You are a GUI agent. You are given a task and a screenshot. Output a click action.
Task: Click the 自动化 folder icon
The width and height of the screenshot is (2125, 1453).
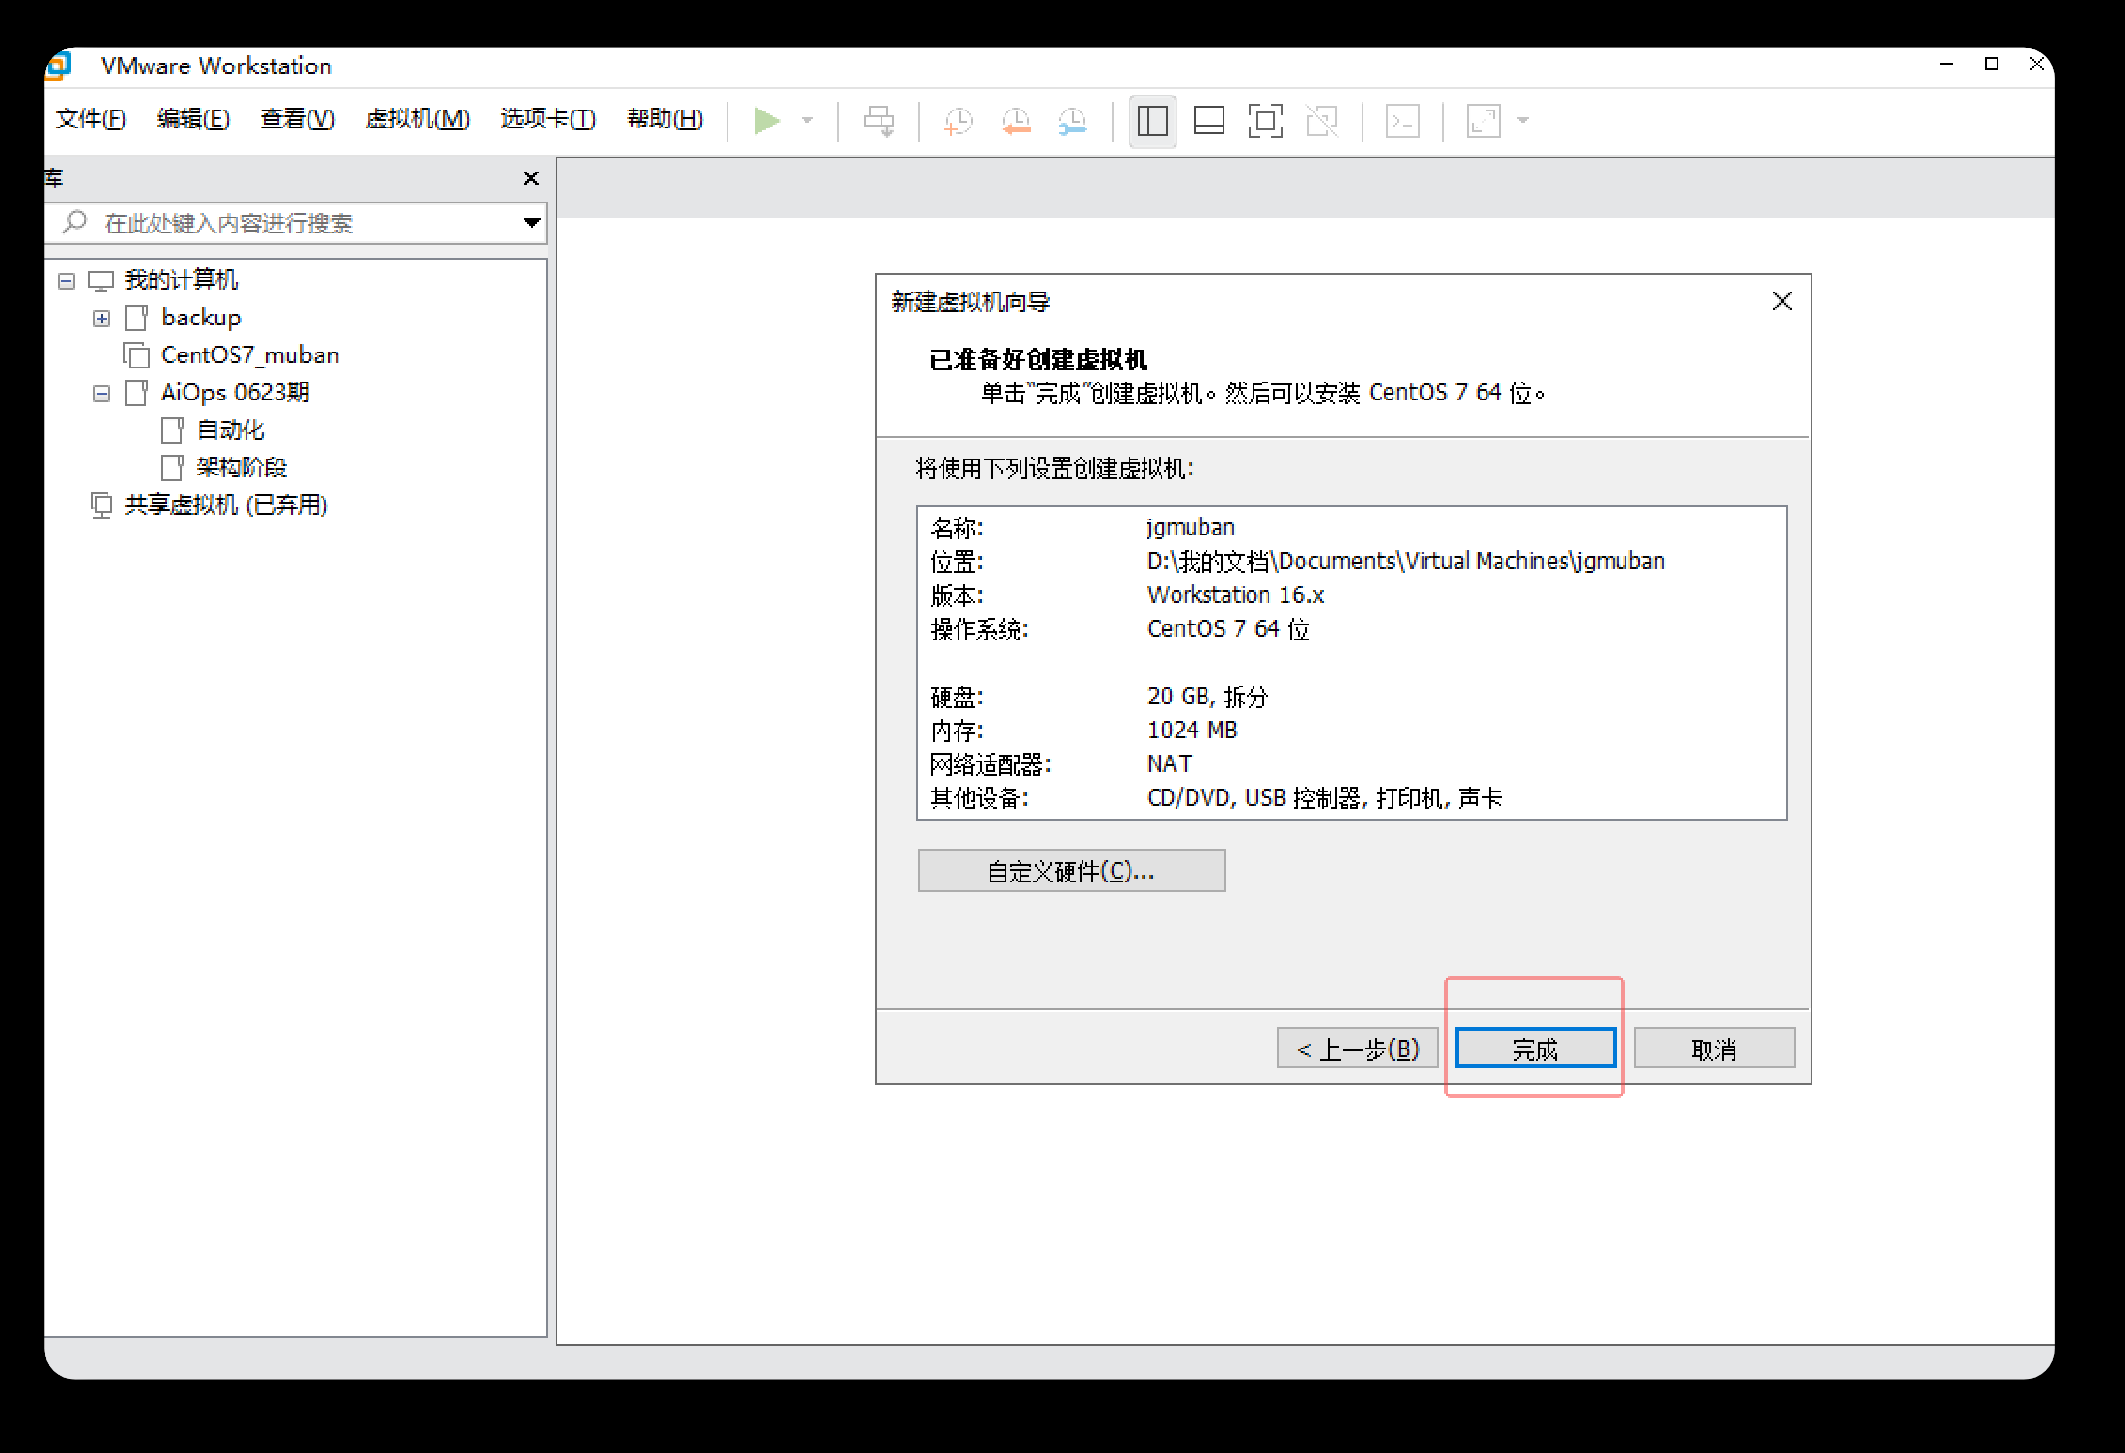[172, 430]
